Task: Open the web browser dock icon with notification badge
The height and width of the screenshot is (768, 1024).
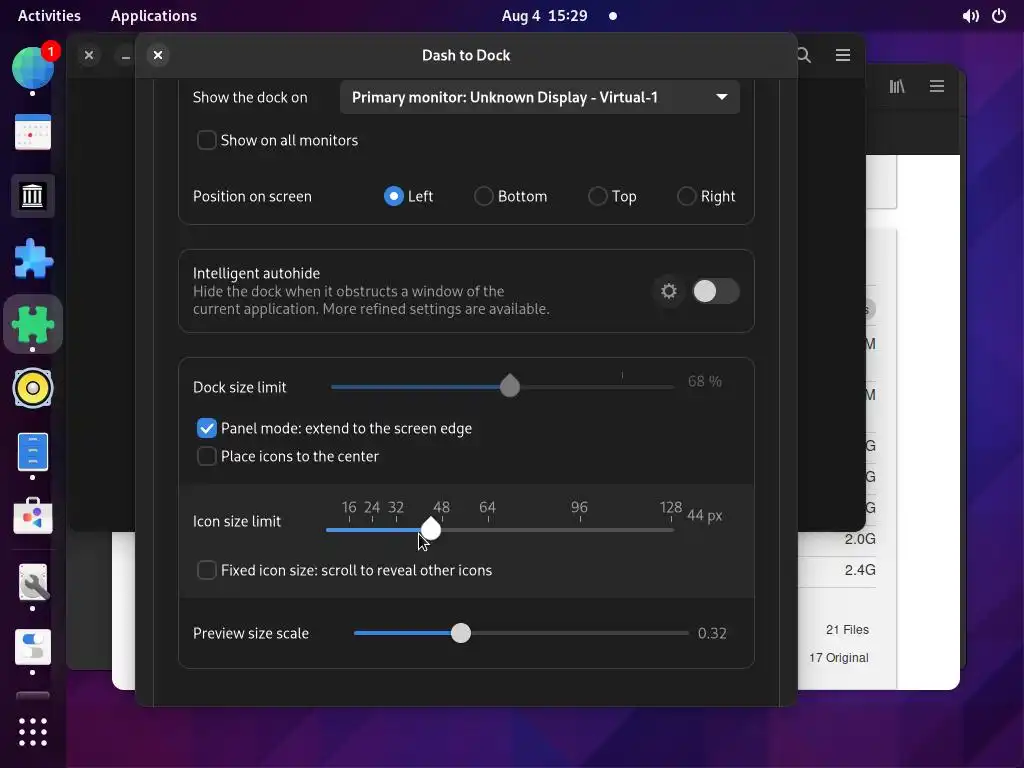Action: coord(33,67)
